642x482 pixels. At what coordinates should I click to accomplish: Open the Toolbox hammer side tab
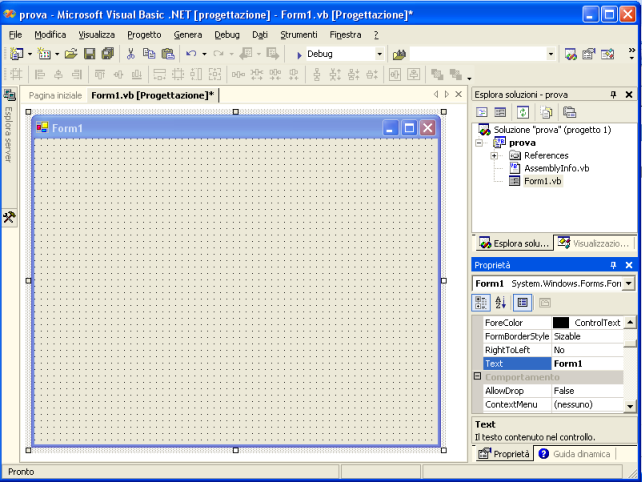coord(9,217)
